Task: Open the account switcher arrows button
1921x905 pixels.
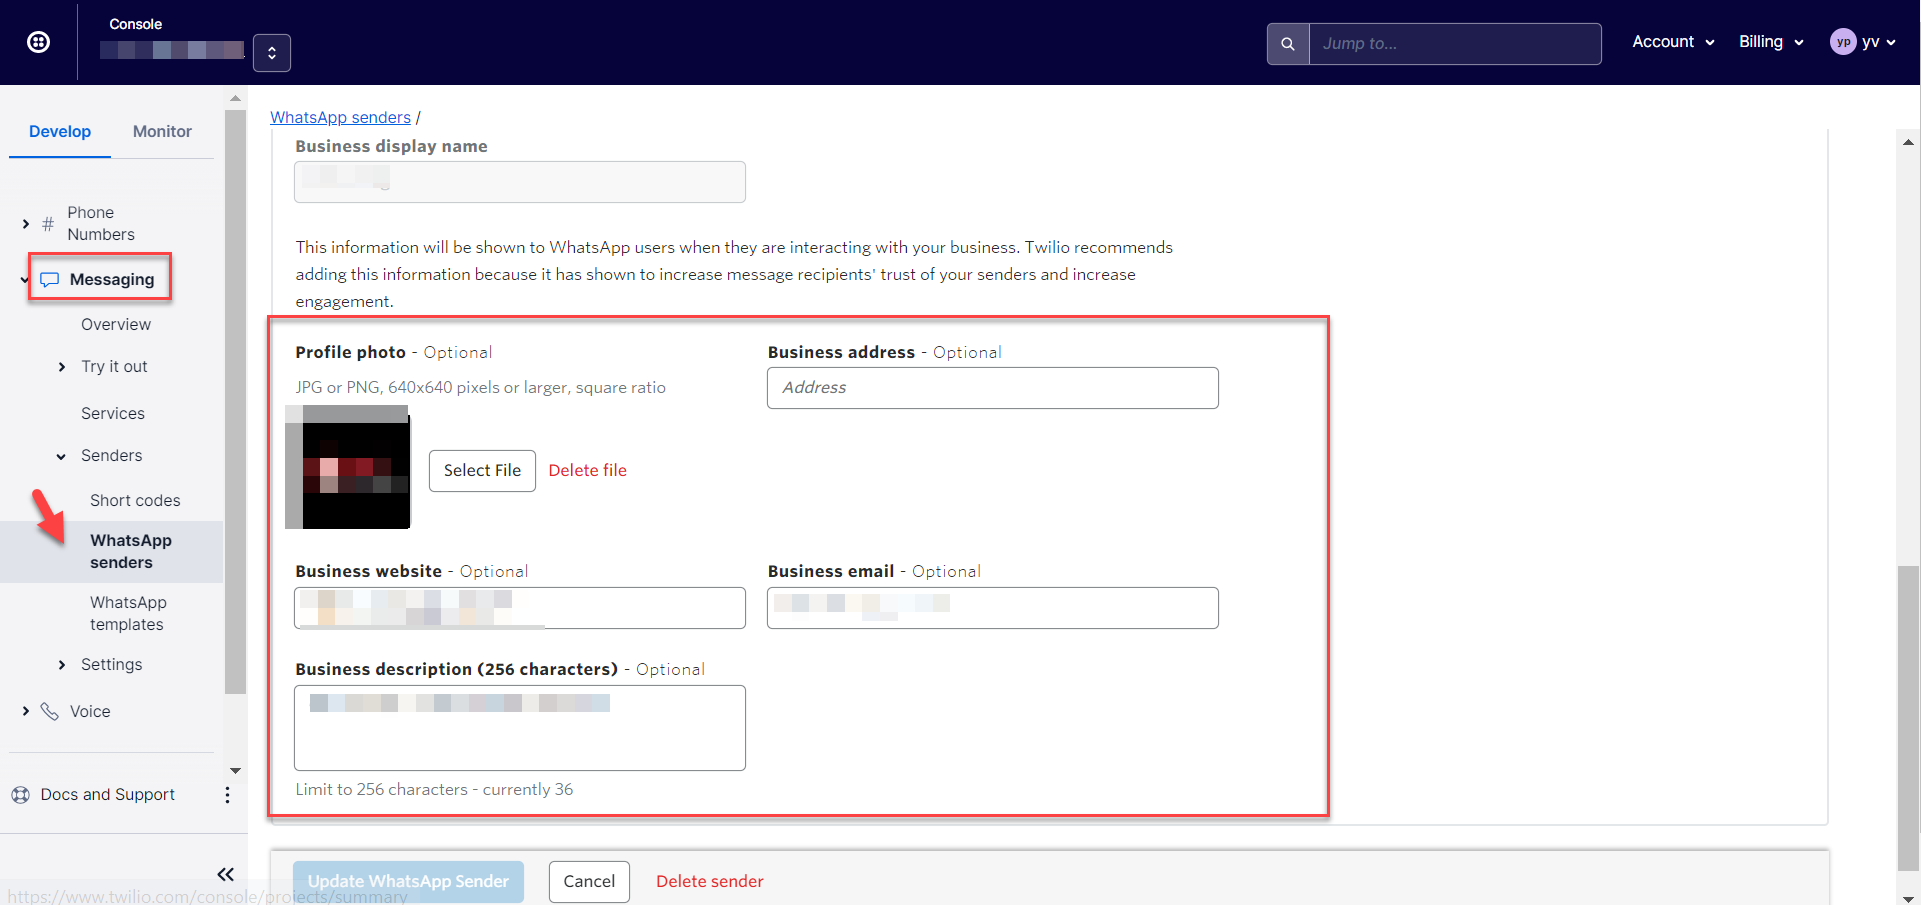Action: [x=272, y=53]
